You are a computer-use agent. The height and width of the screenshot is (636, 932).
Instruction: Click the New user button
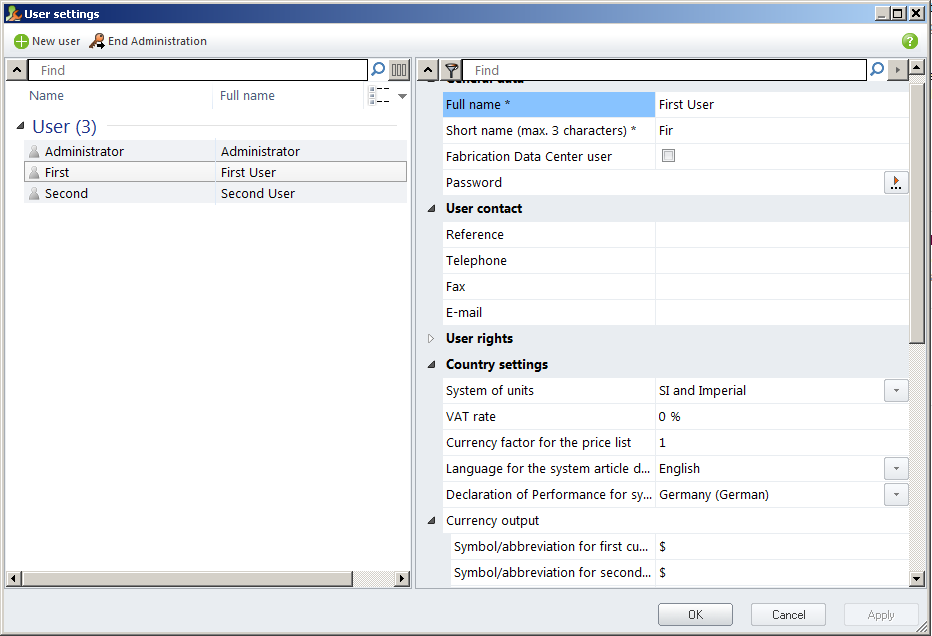point(47,41)
